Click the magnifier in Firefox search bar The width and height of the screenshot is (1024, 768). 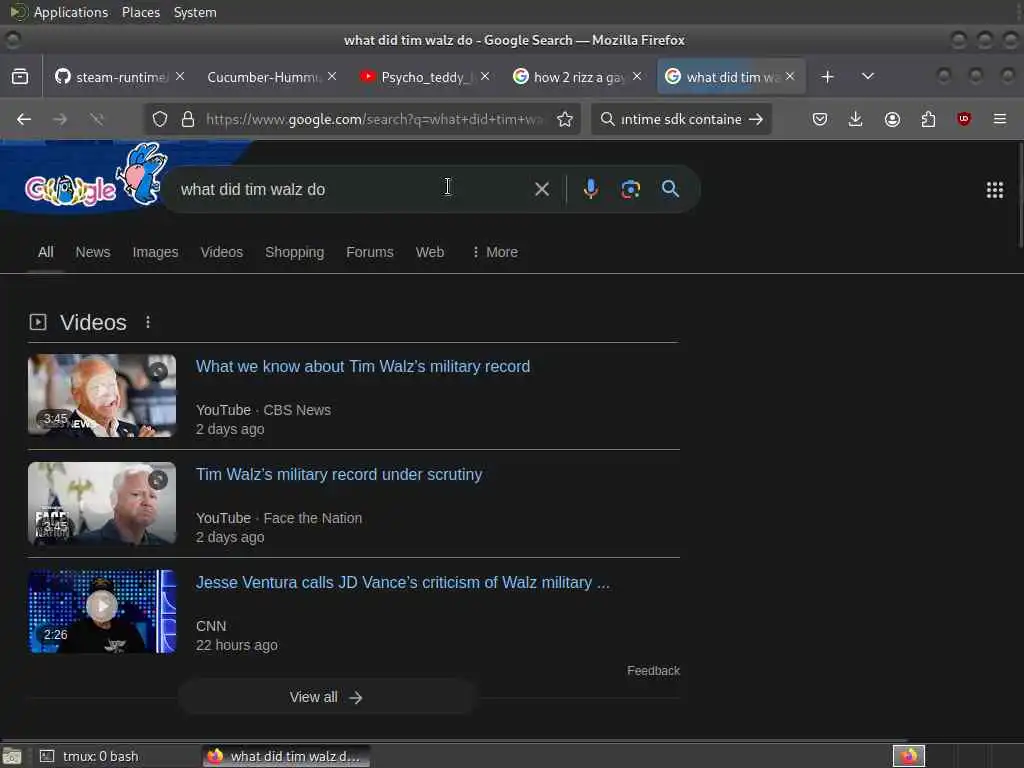pos(607,119)
